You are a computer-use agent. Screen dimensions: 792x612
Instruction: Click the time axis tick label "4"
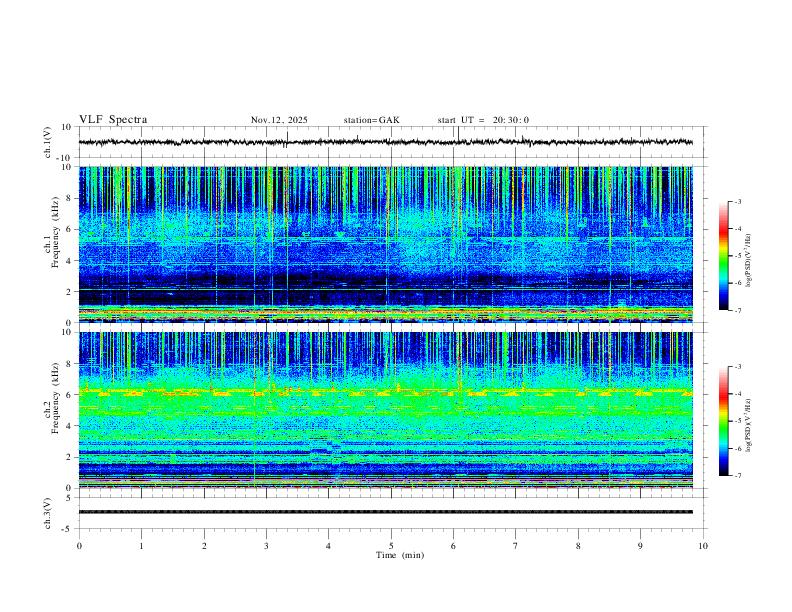[x=328, y=546]
